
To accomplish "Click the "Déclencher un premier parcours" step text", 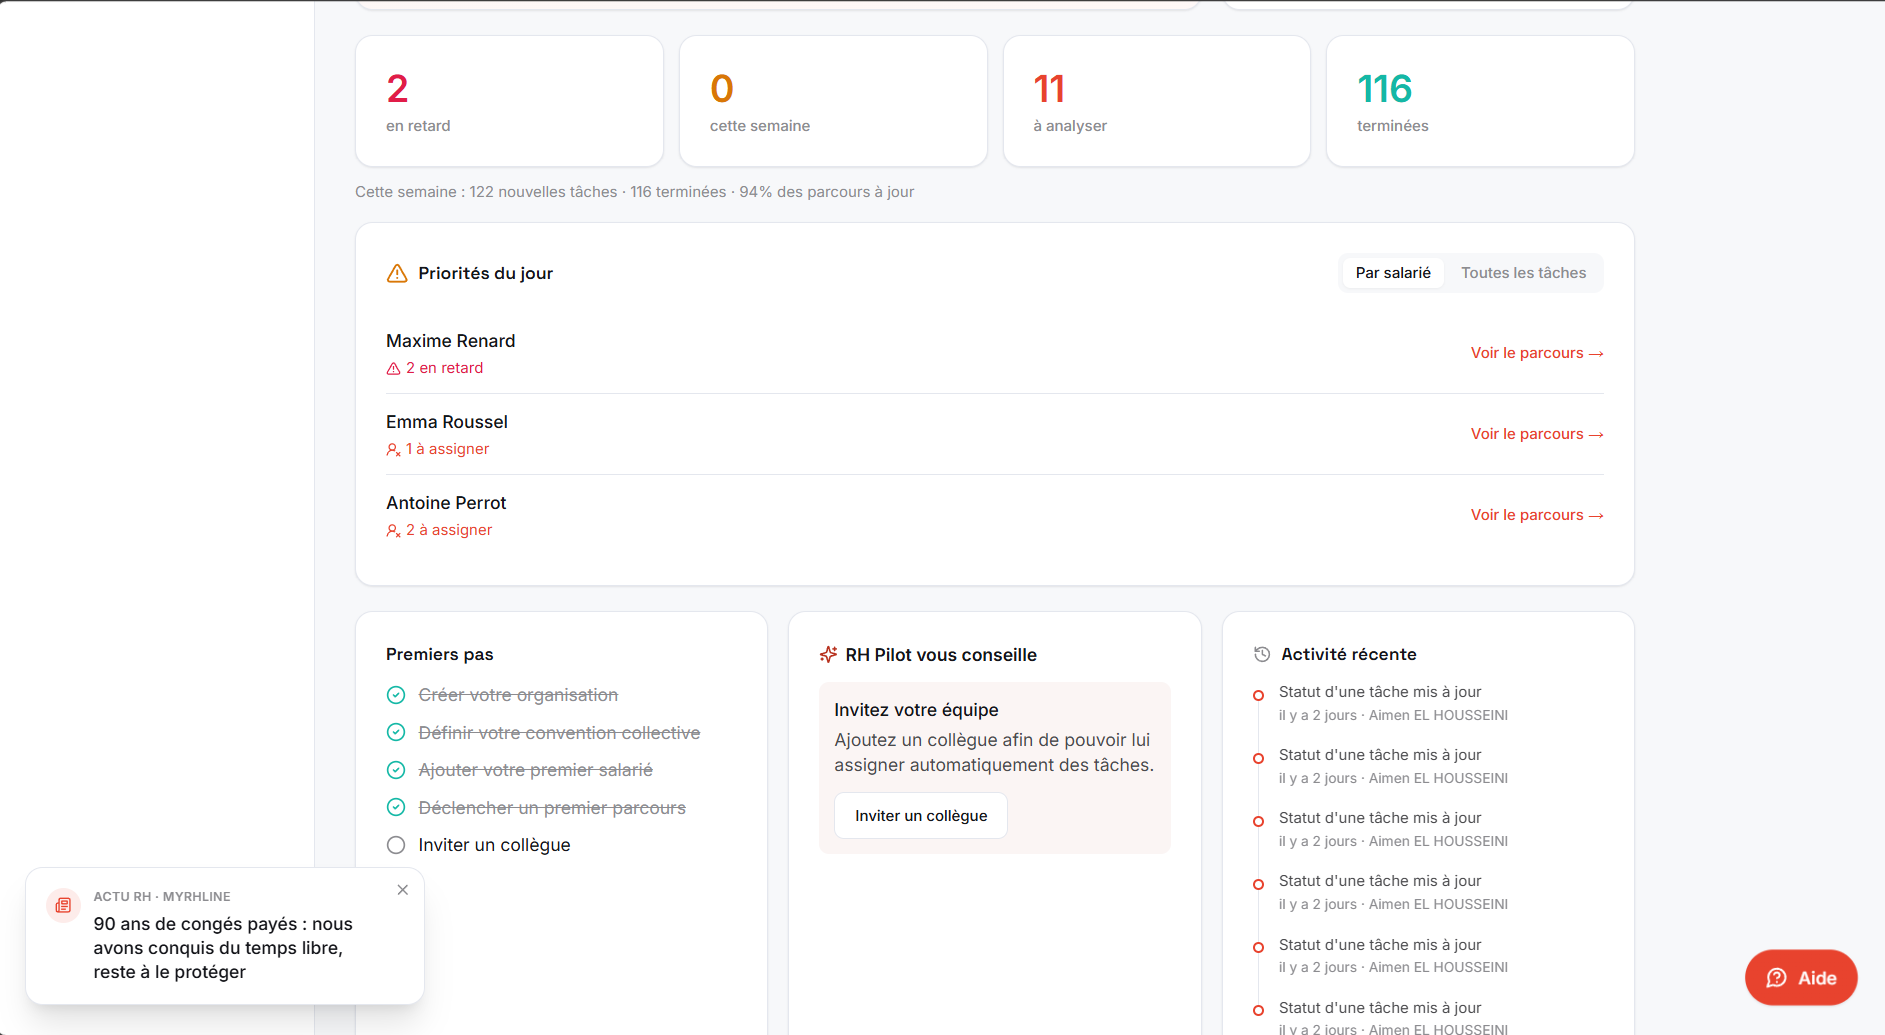I will [552, 808].
